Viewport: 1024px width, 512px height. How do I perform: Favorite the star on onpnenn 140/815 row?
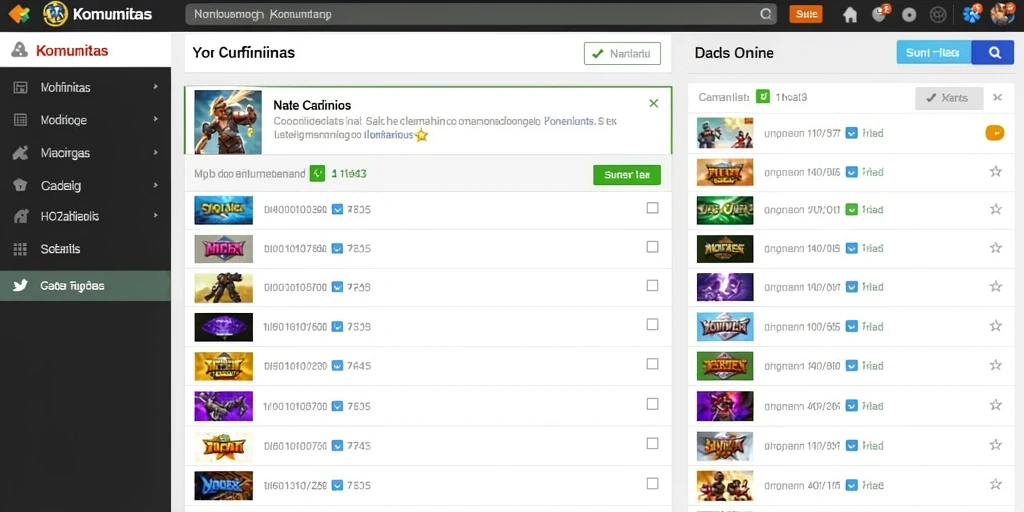pos(995,172)
